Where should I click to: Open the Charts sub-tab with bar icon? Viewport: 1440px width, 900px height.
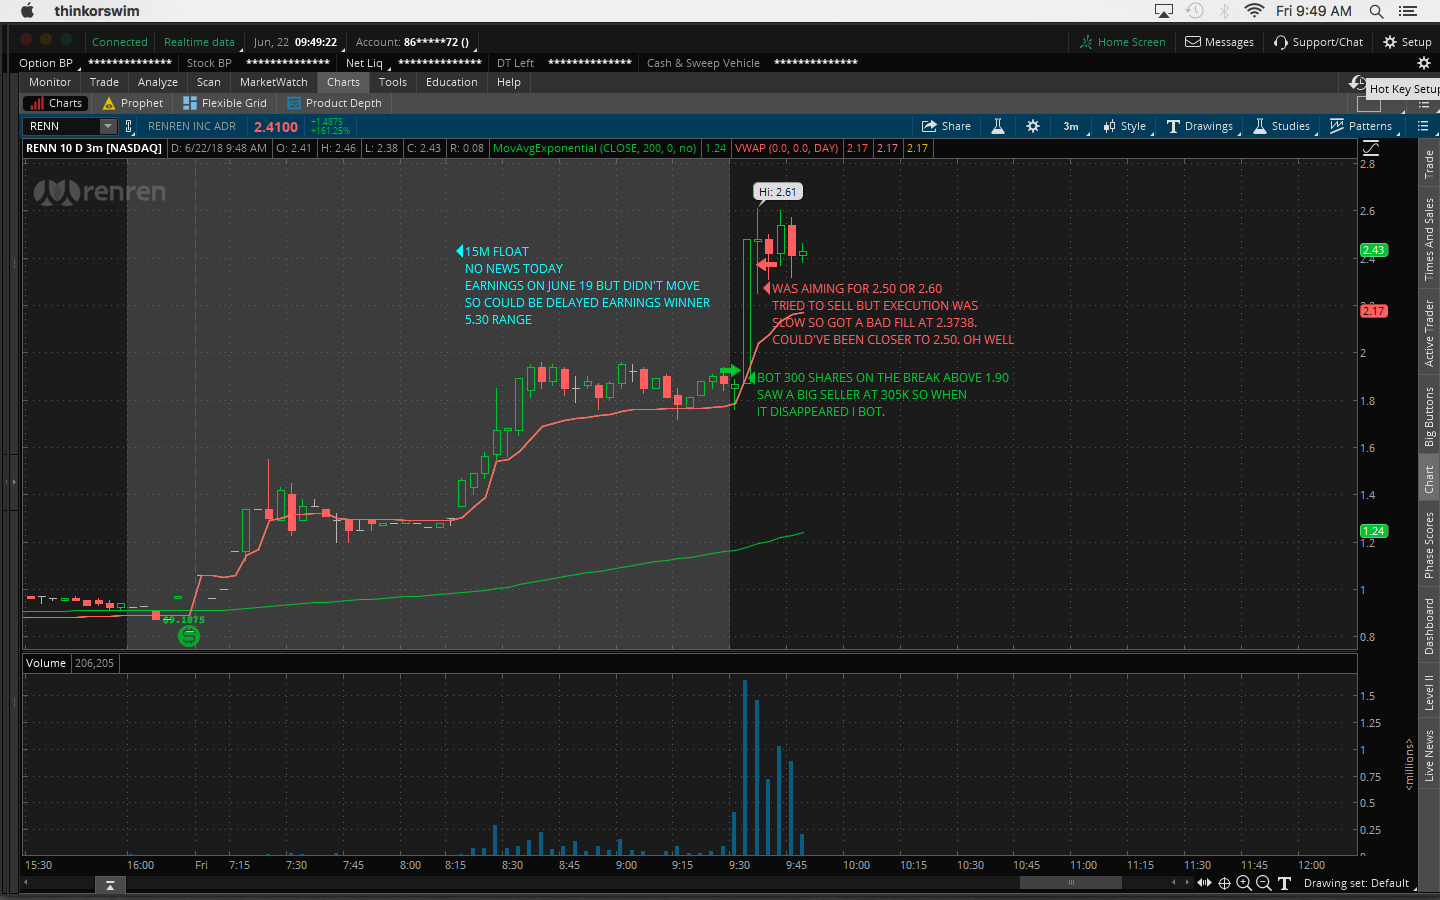pos(56,103)
